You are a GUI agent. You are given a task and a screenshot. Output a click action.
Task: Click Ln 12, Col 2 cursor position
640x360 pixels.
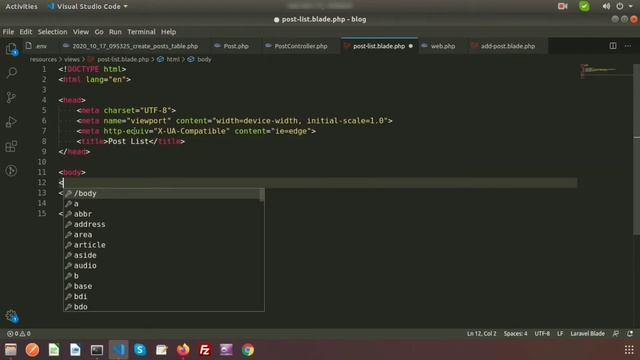481,333
